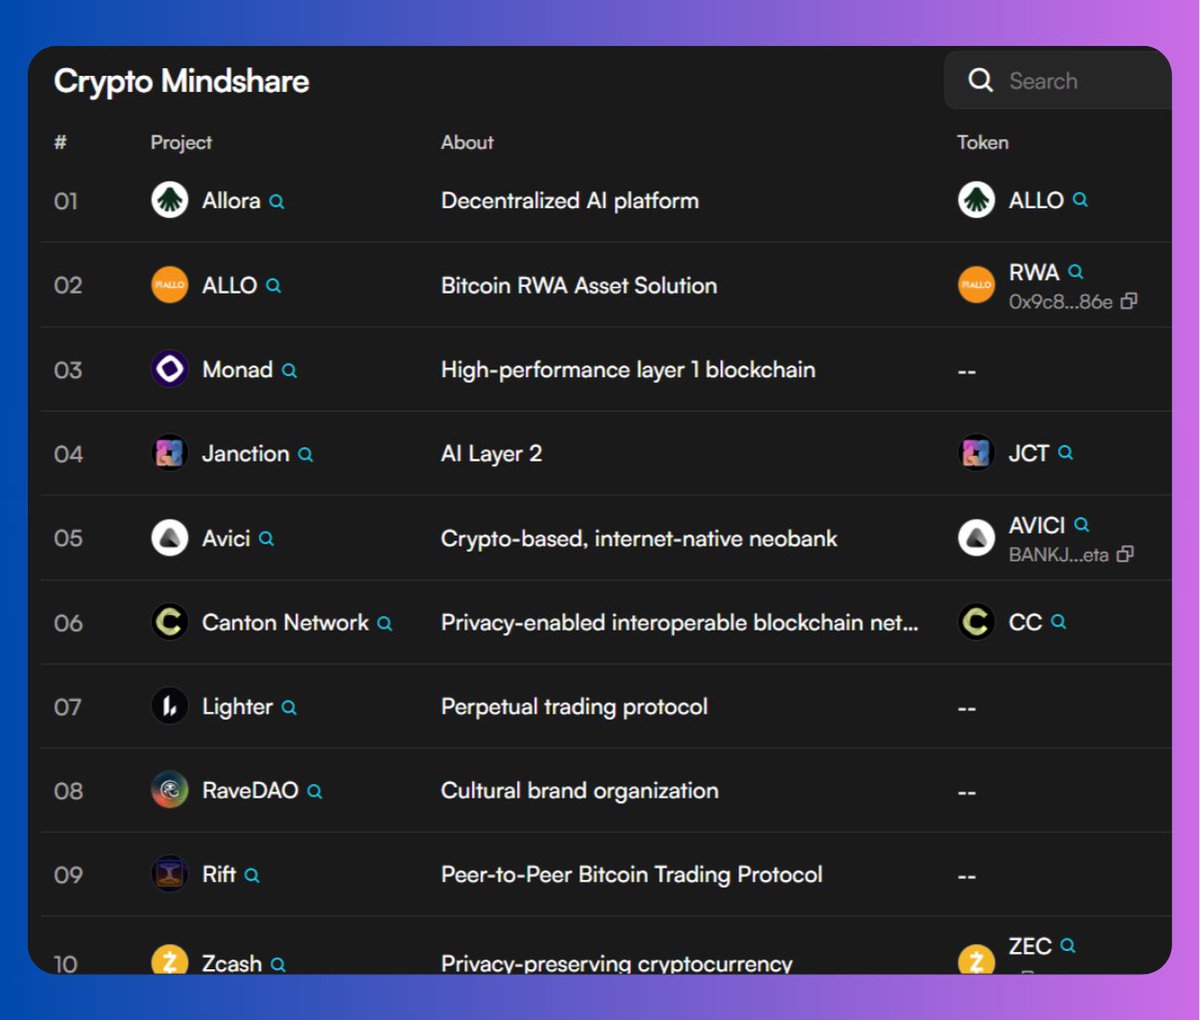Select the "AI Layer 2" description

tap(491, 454)
